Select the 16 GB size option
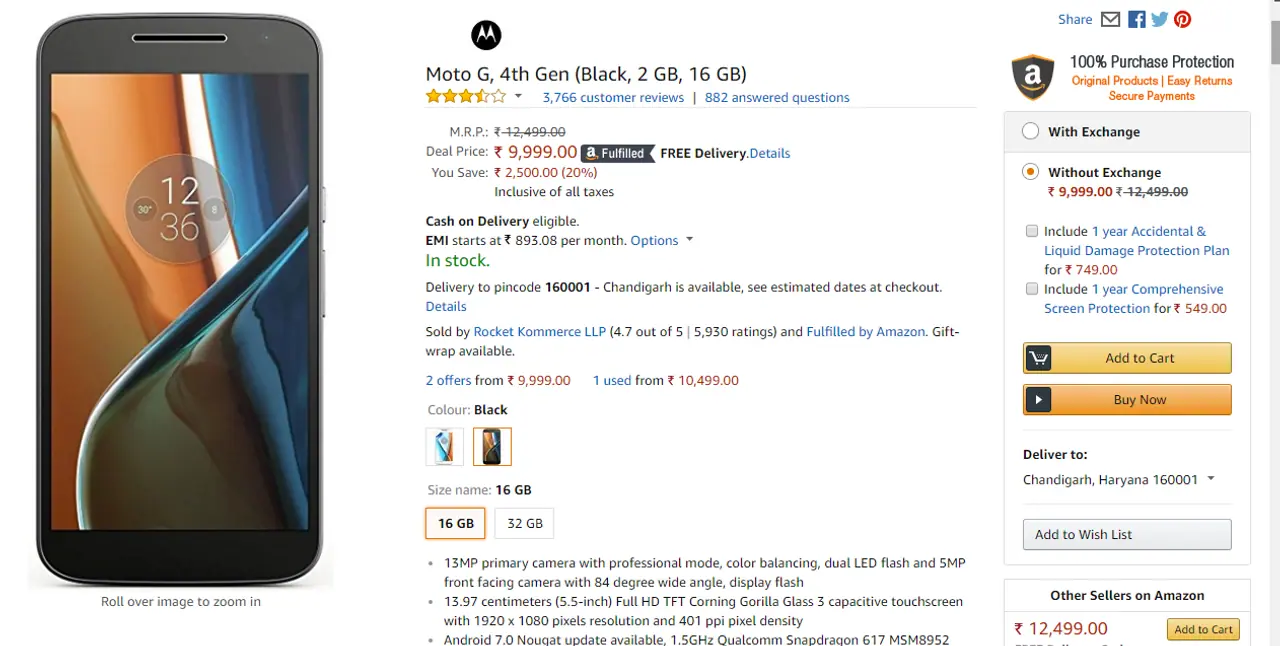1280x646 pixels. click(455, 523)
